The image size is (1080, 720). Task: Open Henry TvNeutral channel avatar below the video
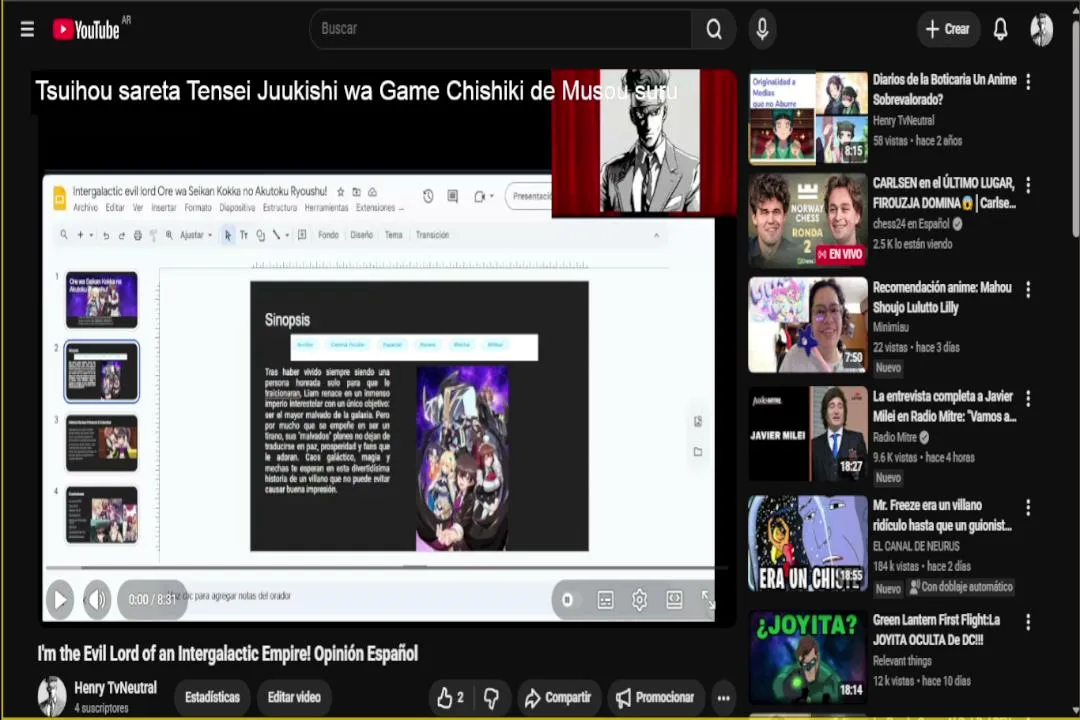point(52,697)
